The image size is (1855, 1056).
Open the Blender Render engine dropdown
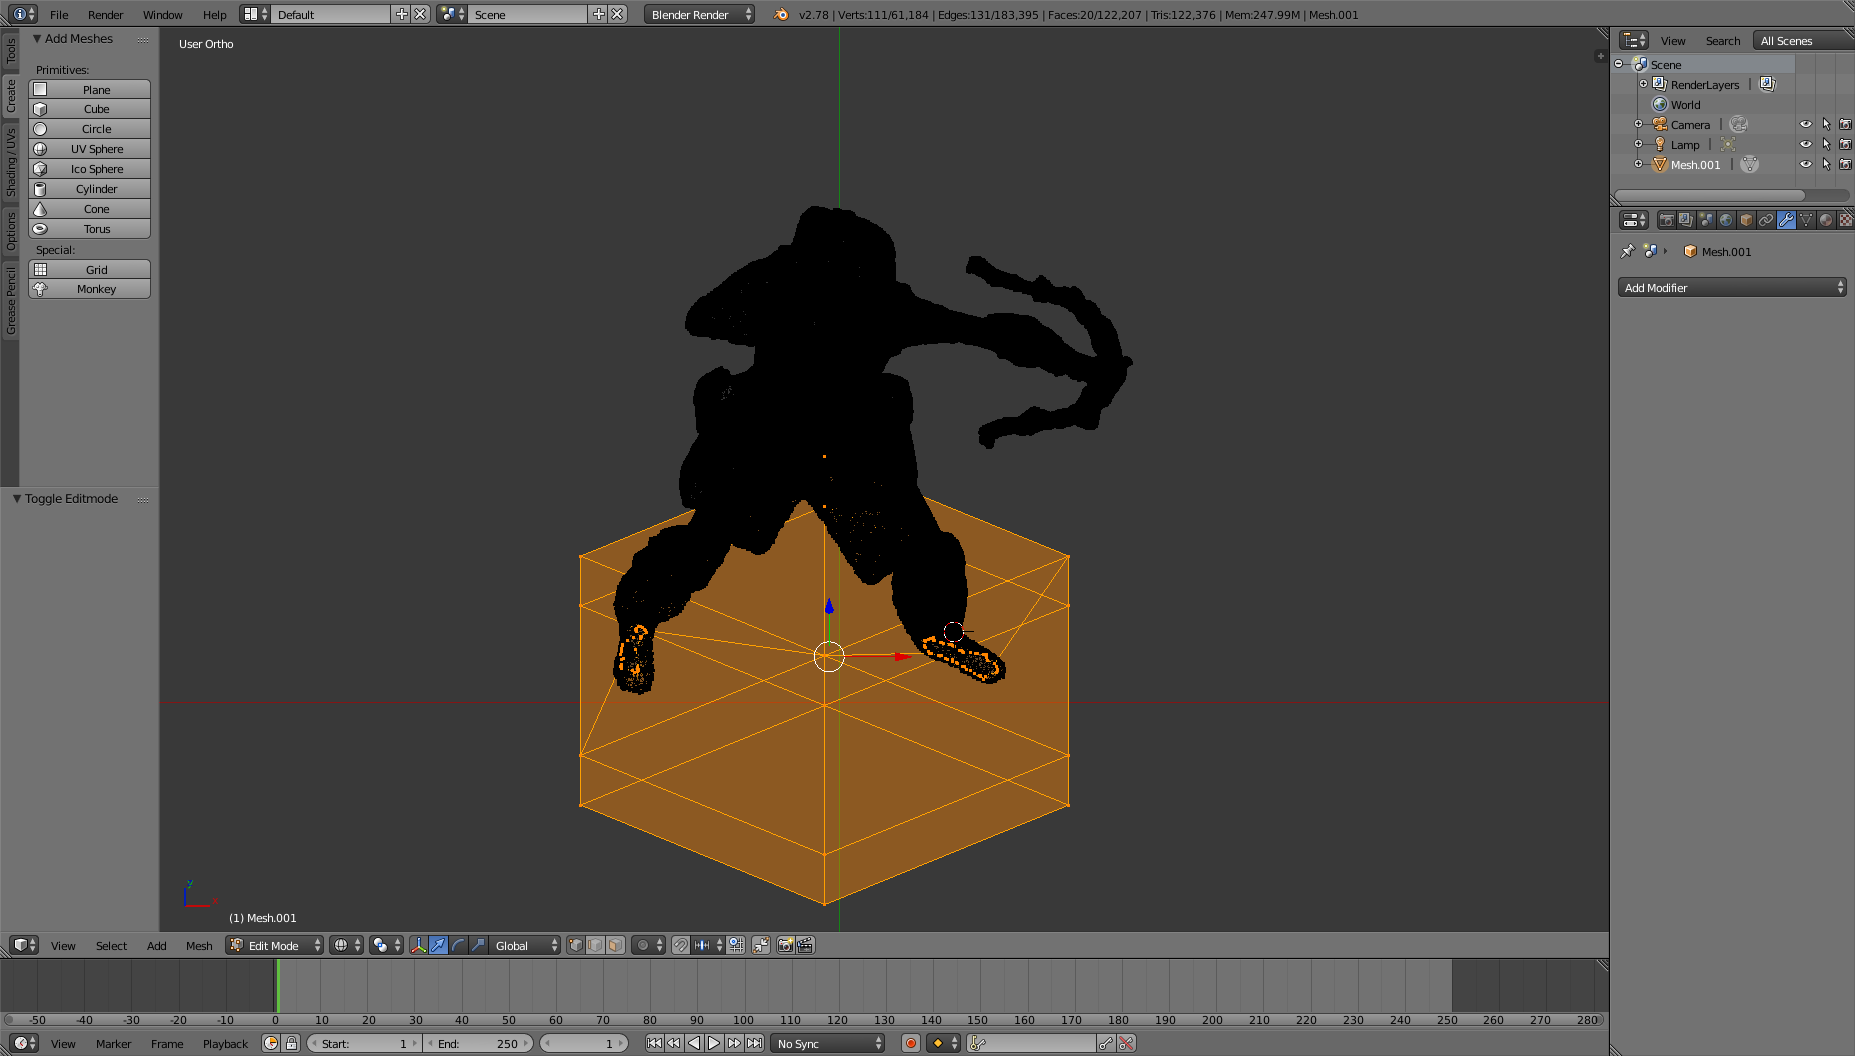click(x=699, y=14)
